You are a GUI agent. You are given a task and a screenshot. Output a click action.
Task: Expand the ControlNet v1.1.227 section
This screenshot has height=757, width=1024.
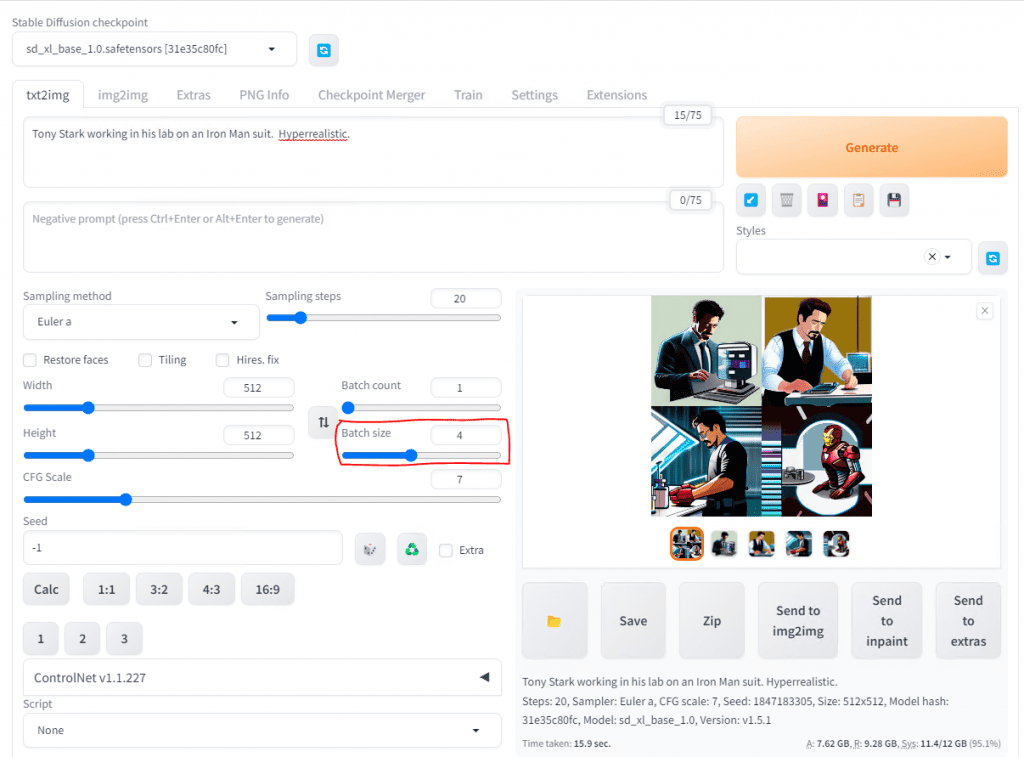click(262, 677)
